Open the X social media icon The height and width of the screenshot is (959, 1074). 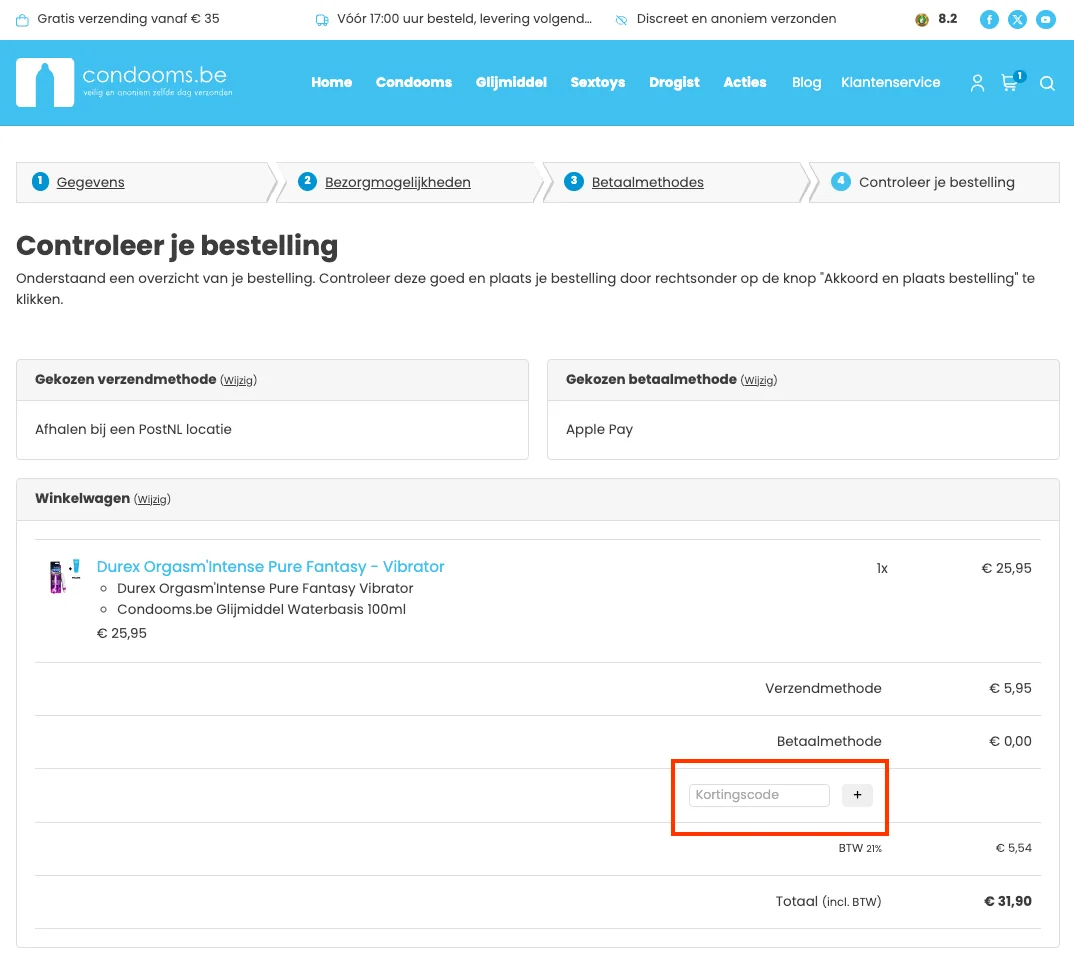click(x=1017, y=19)
